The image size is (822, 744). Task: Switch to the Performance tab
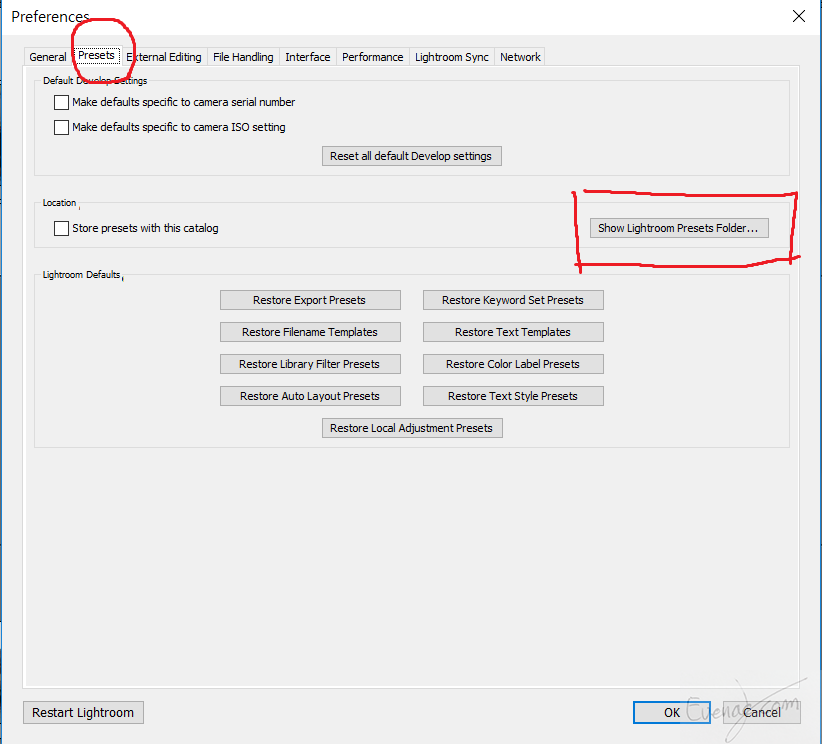point(373,57)
